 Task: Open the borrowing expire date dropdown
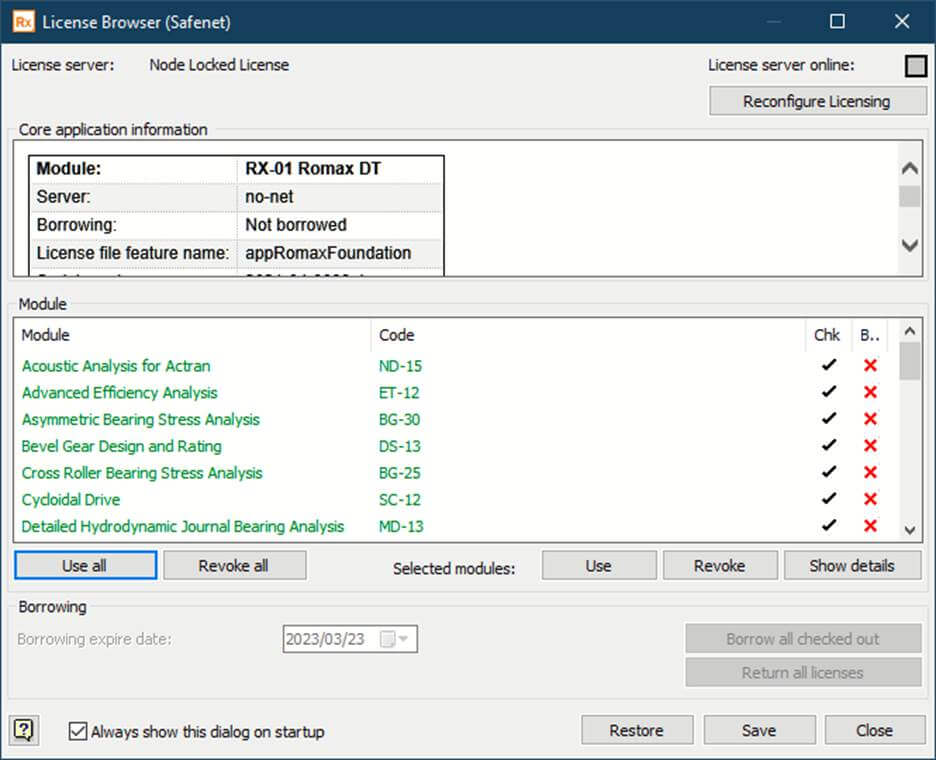tap(405, 639)
